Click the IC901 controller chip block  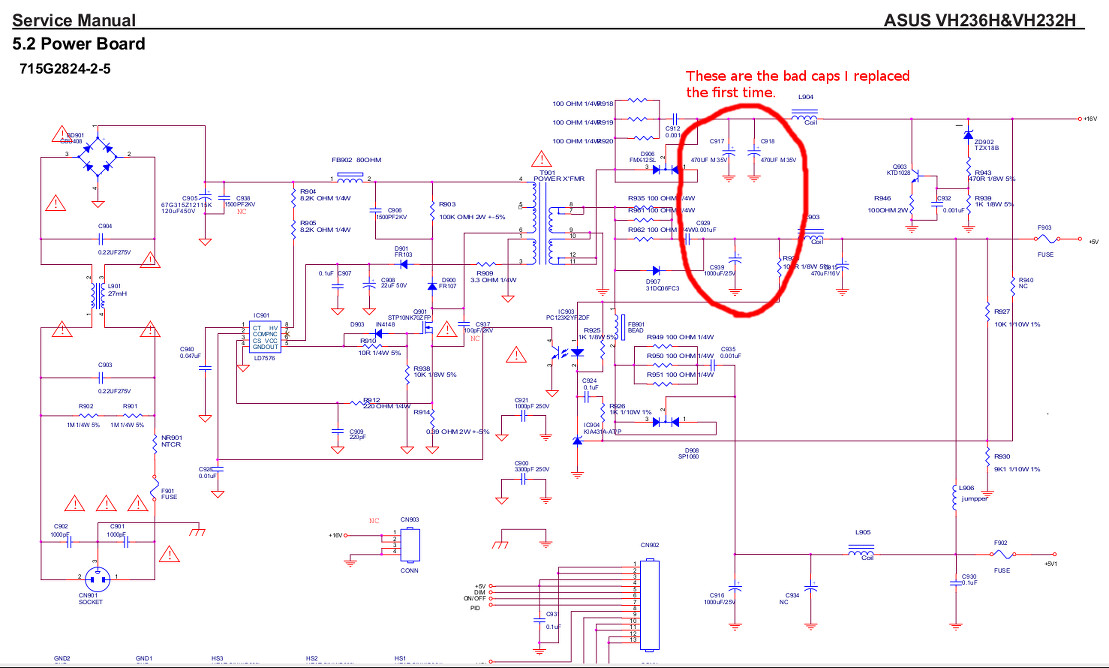click(266, 337)
